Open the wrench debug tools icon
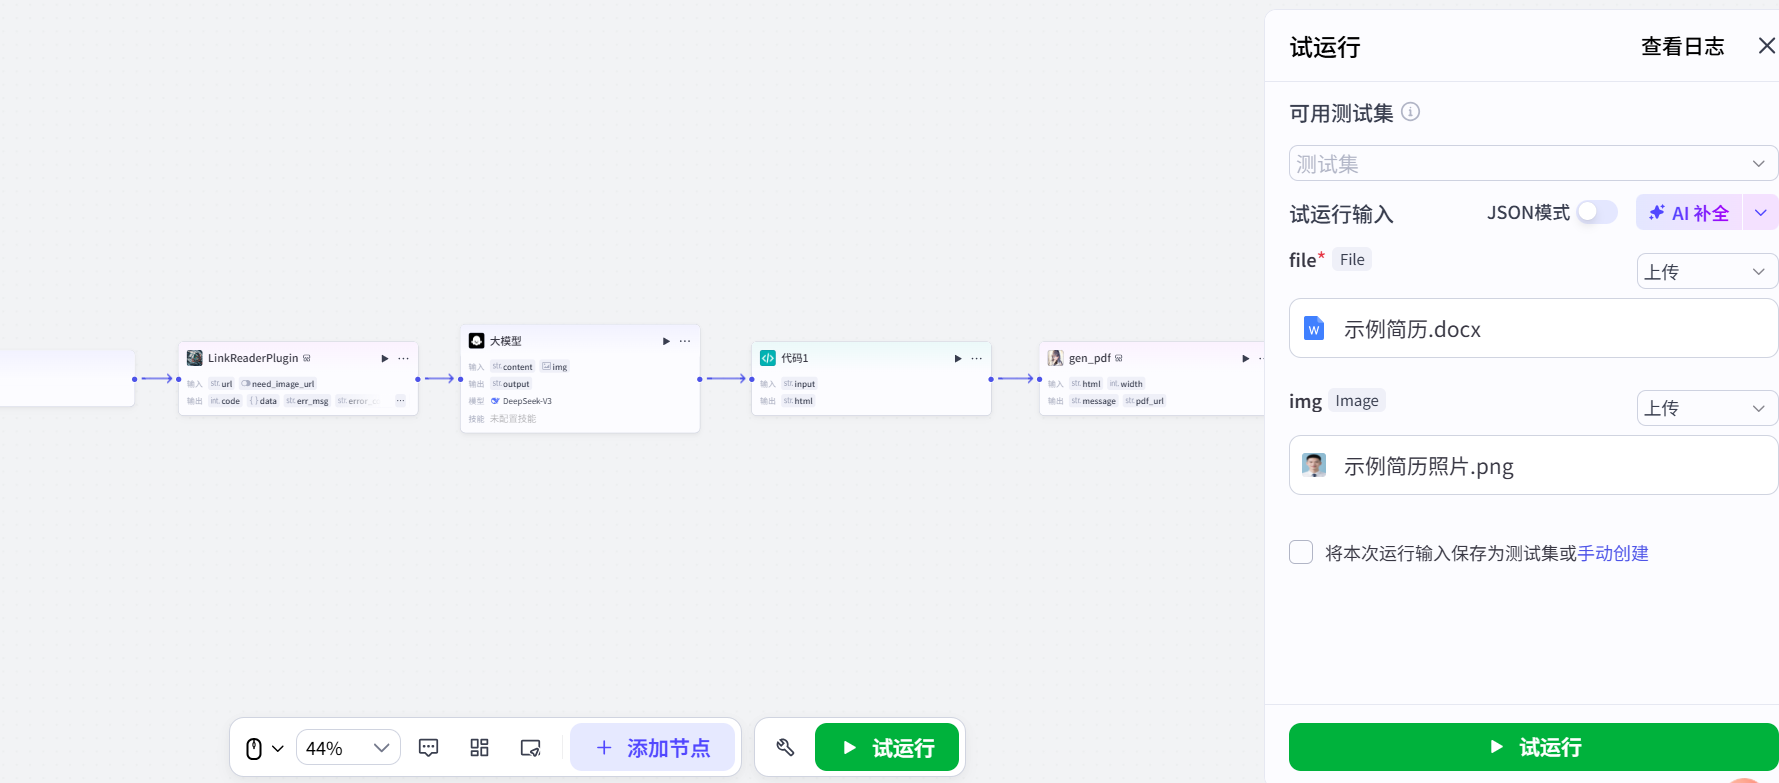The height and width of the screenshot is (783, 1779). tap(785, 748)
